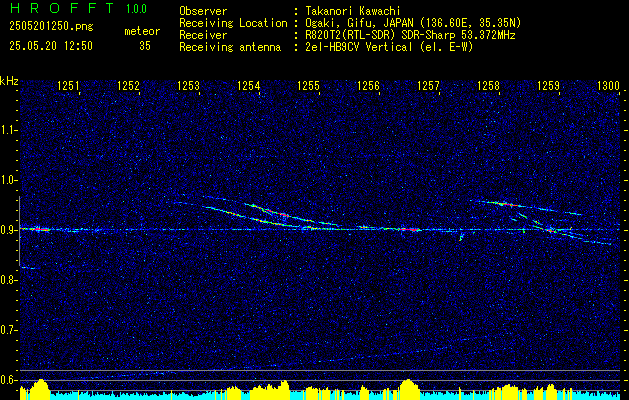
Task: Click meteor count 35
Action: coord(145,46)
